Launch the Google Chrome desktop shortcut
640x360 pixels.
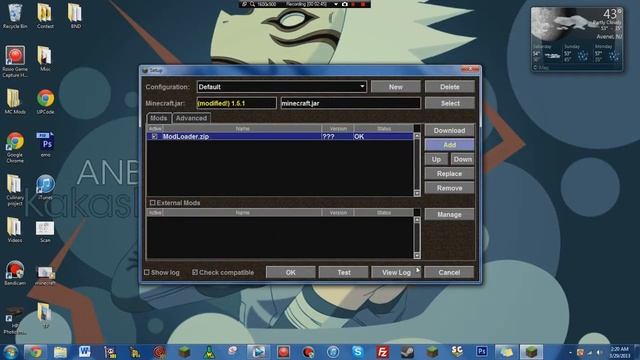tap(15, 147)
